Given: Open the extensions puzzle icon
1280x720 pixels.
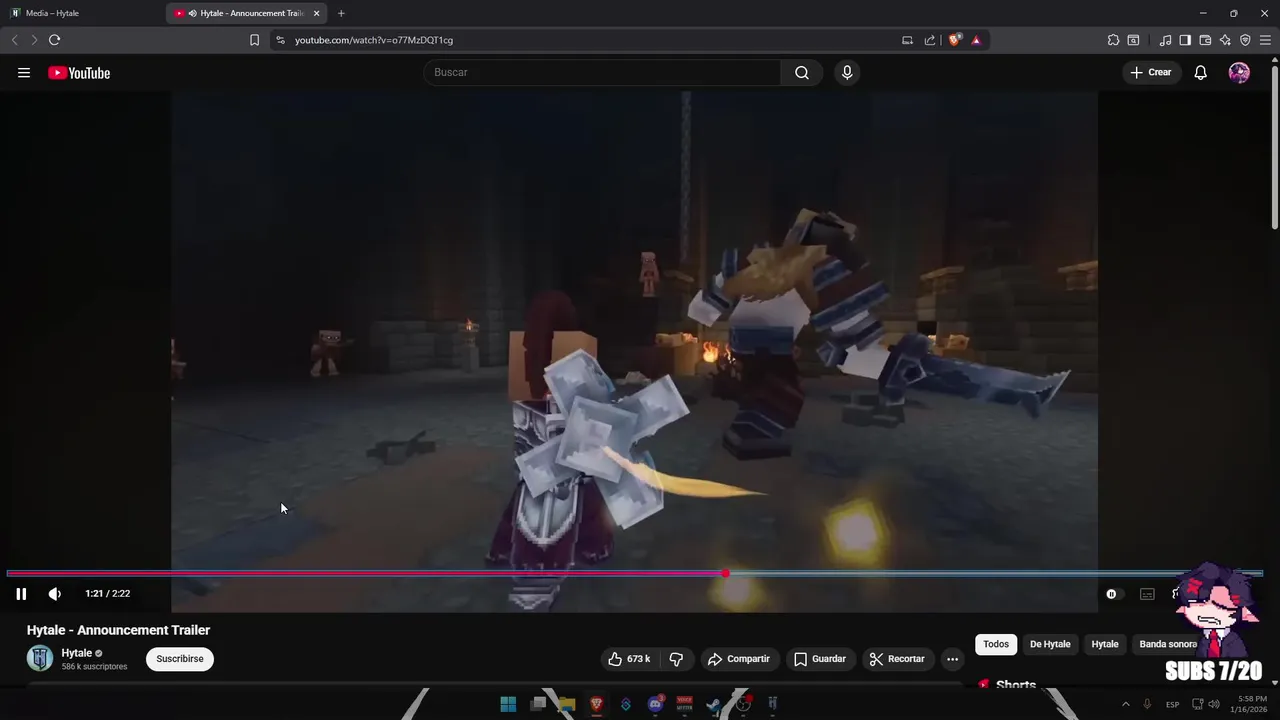Looking at the screenshot, I should point(1113,40).
